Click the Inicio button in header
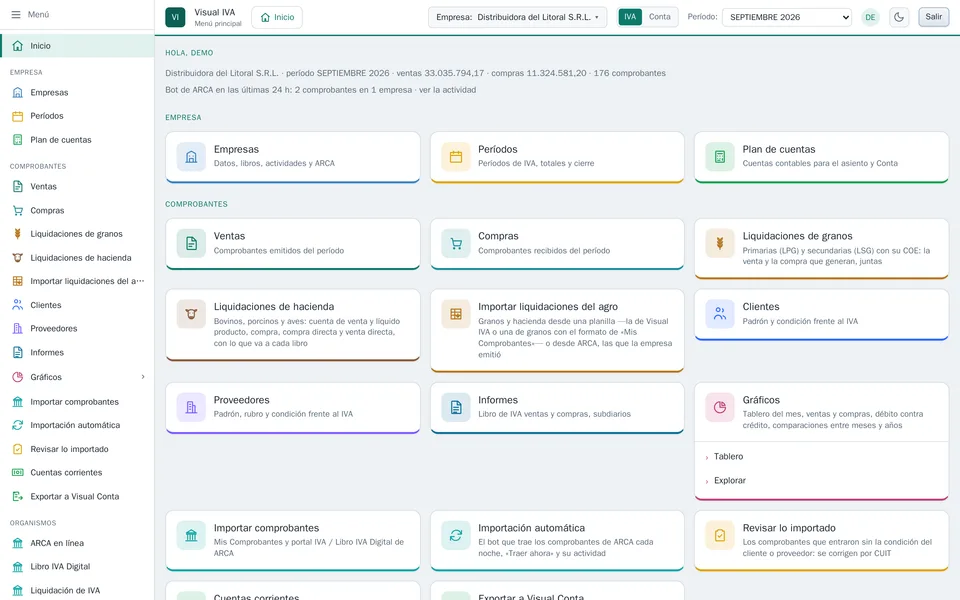This screenshot has height=600, width=960. coord(277,17)
